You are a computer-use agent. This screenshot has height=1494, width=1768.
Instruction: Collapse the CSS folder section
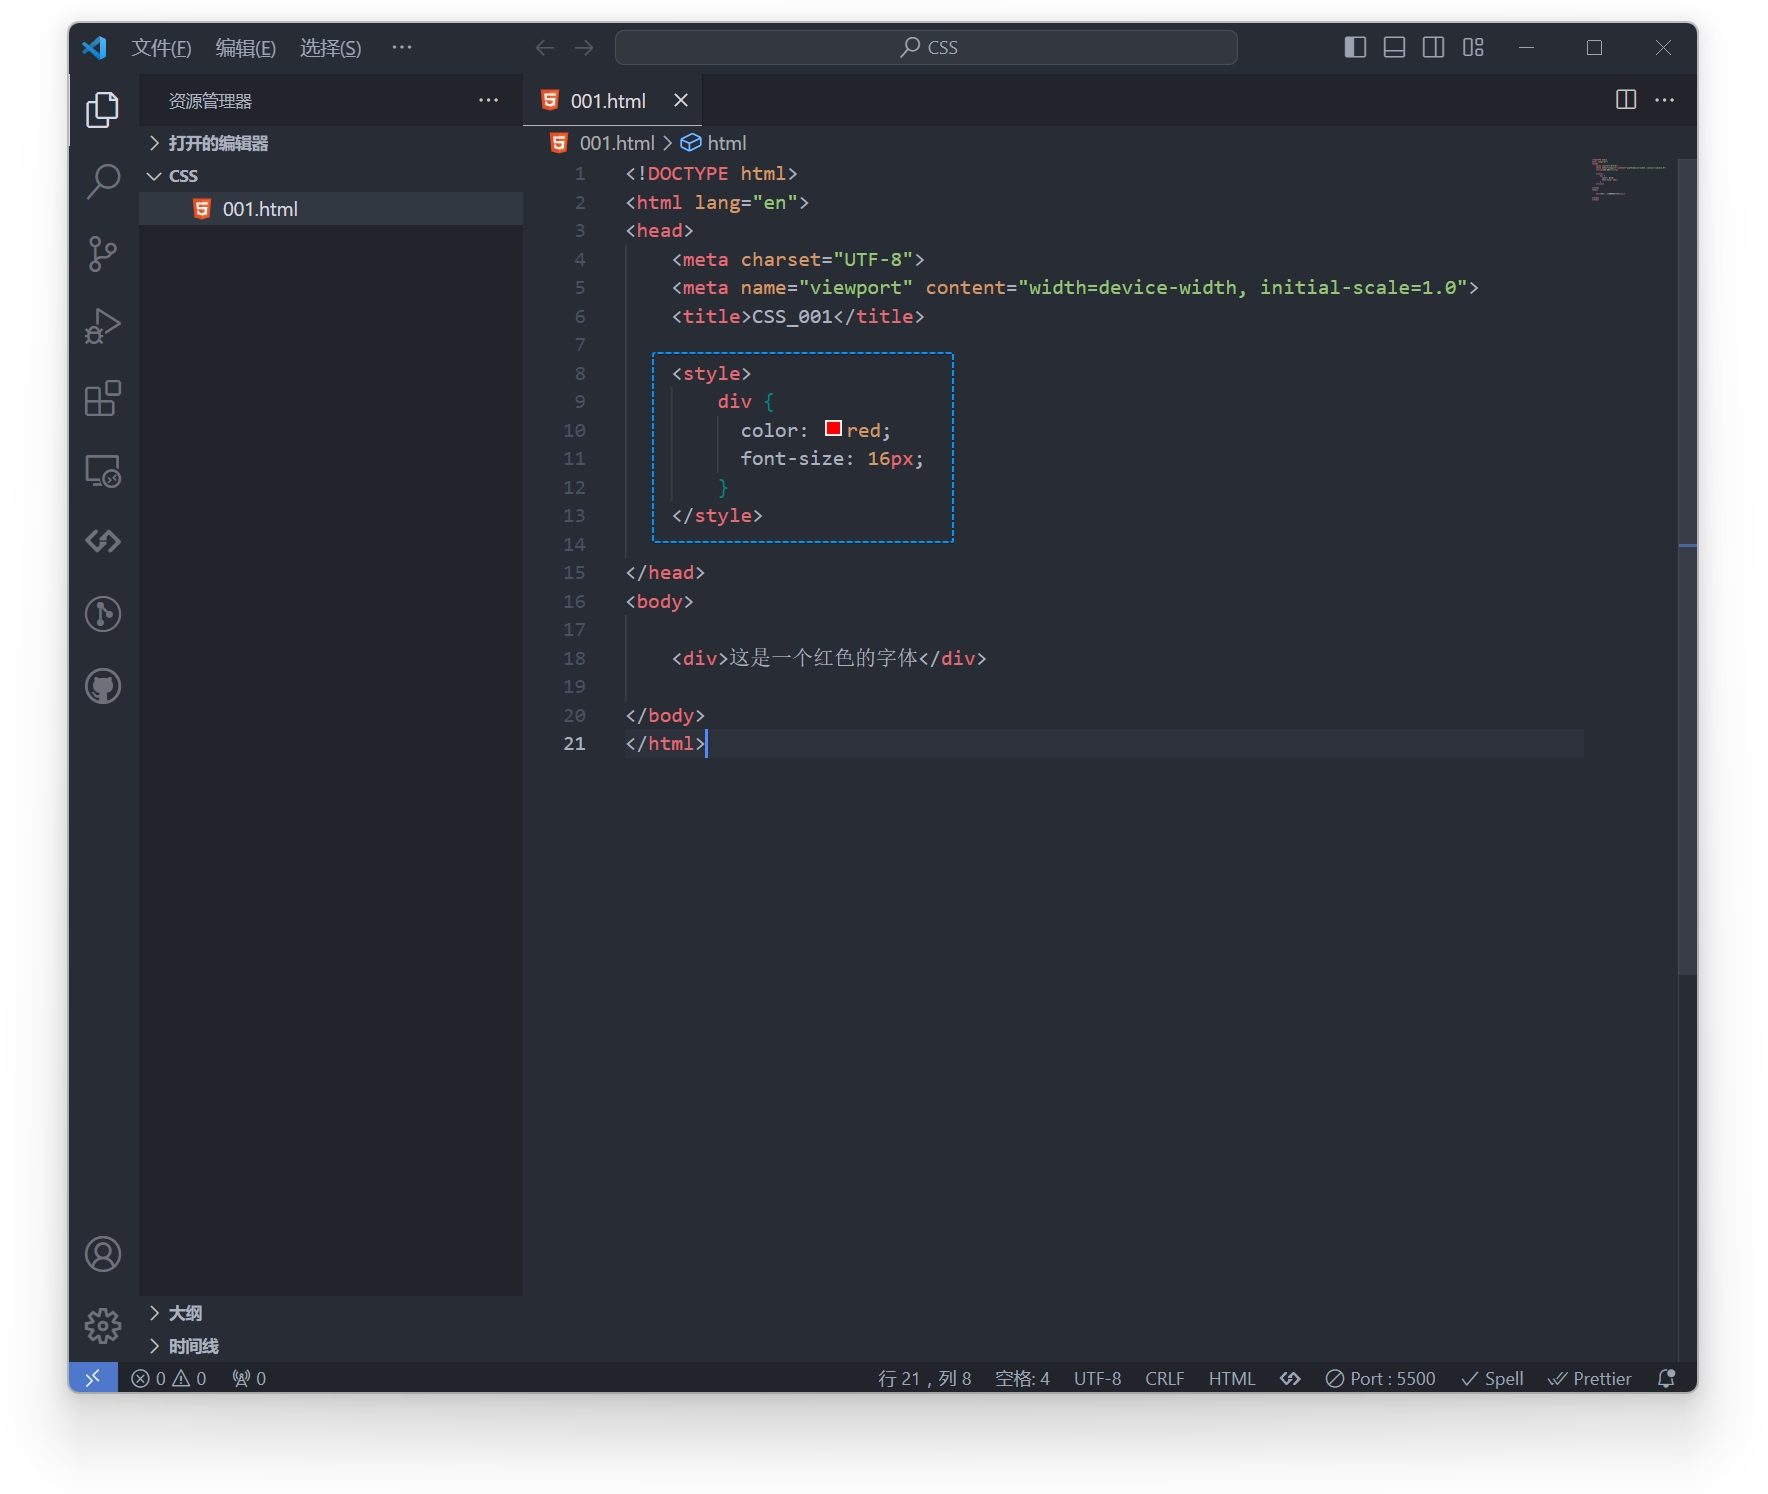tap(183, 176)
